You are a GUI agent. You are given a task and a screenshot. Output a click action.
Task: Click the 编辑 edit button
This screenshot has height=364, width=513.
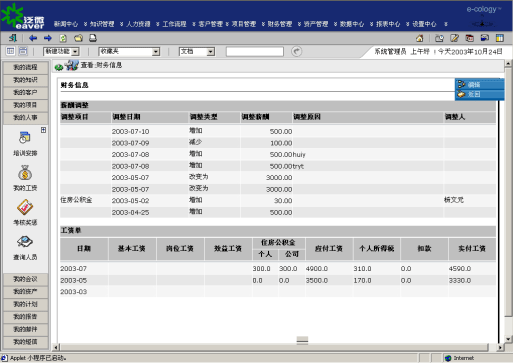tap(480, 84)
